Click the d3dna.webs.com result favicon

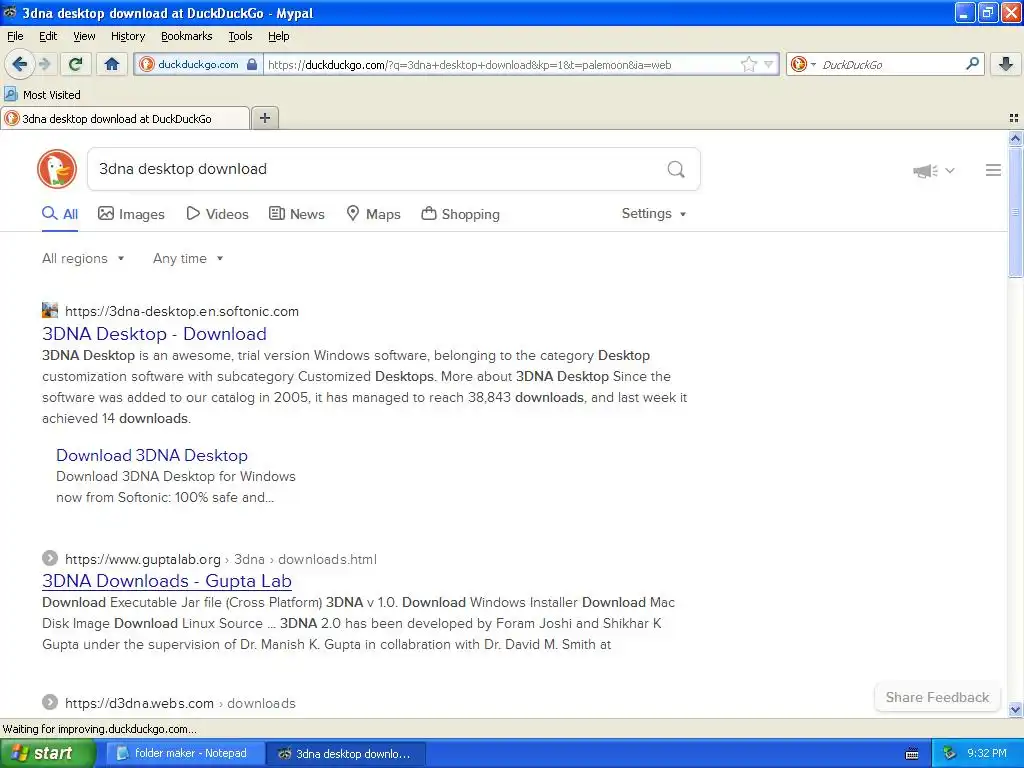click(50, 702)
